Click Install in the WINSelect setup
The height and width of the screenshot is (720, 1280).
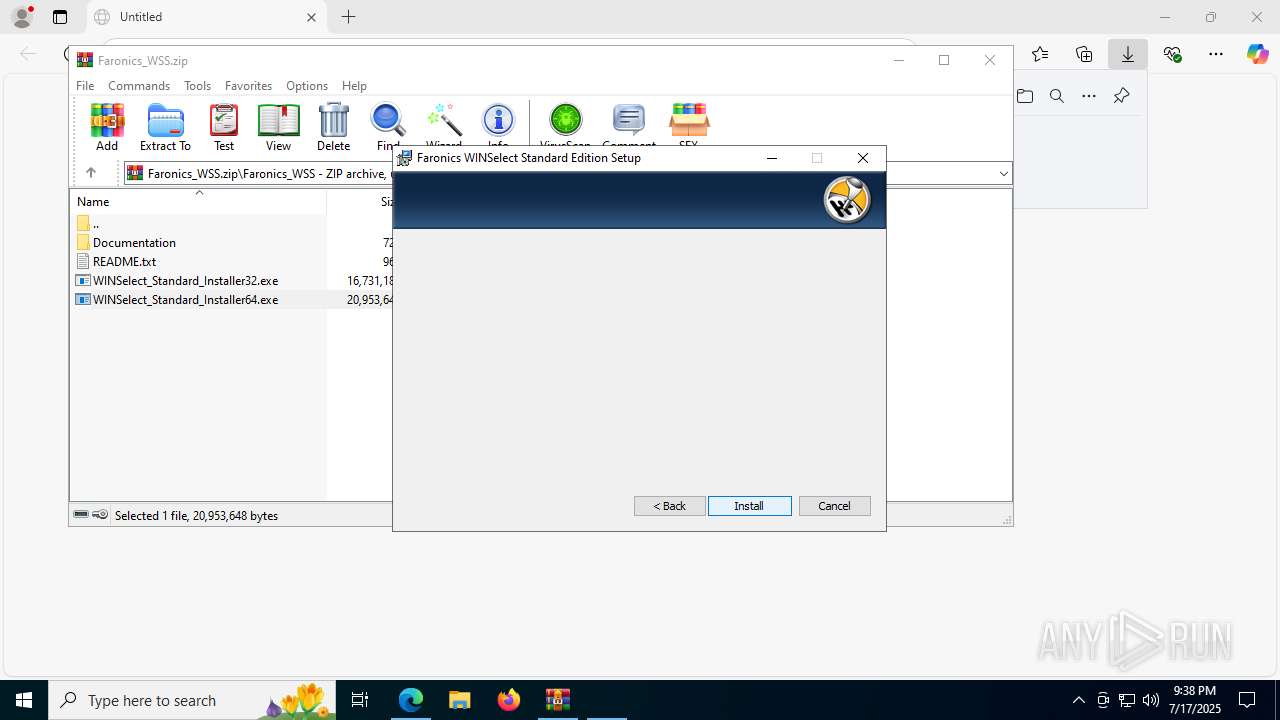749,506
